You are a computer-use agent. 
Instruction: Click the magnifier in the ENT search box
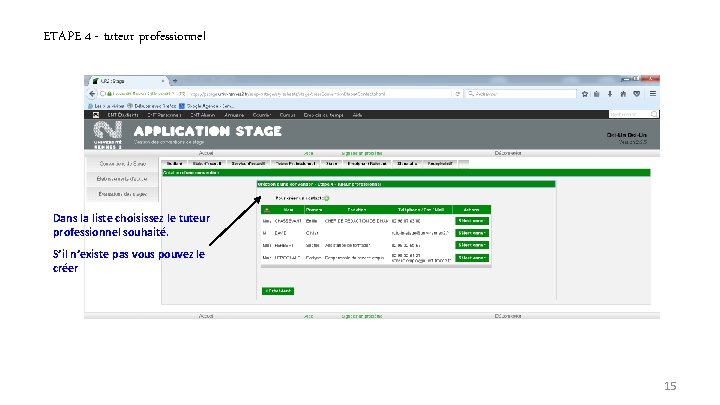[654, 114]
